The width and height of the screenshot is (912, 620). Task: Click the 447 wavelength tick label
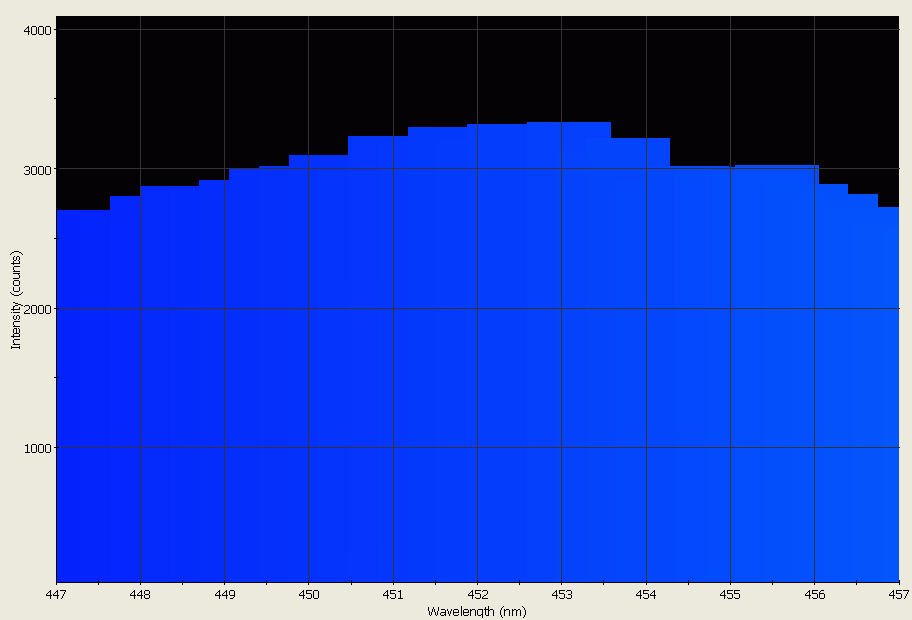(56, 595)
